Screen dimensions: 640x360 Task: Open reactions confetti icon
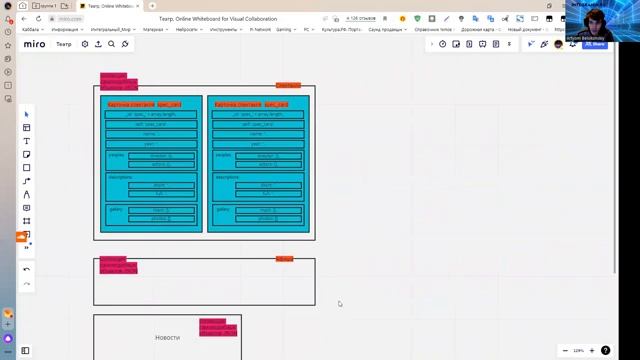pyautogui.click(x=544, y=44)
